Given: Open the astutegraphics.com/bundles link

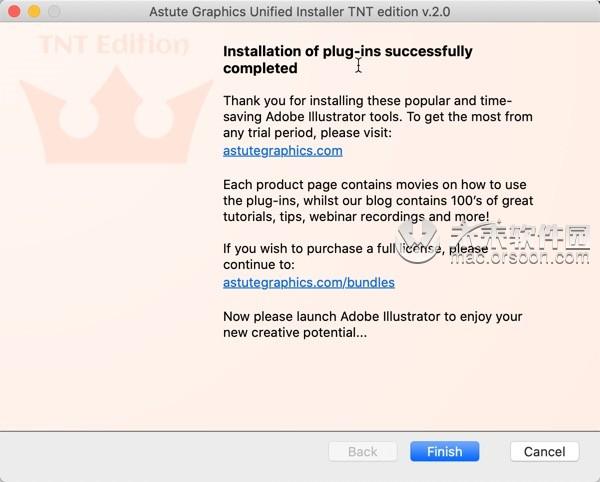Looking at the screenshot, I should point(309,282).
